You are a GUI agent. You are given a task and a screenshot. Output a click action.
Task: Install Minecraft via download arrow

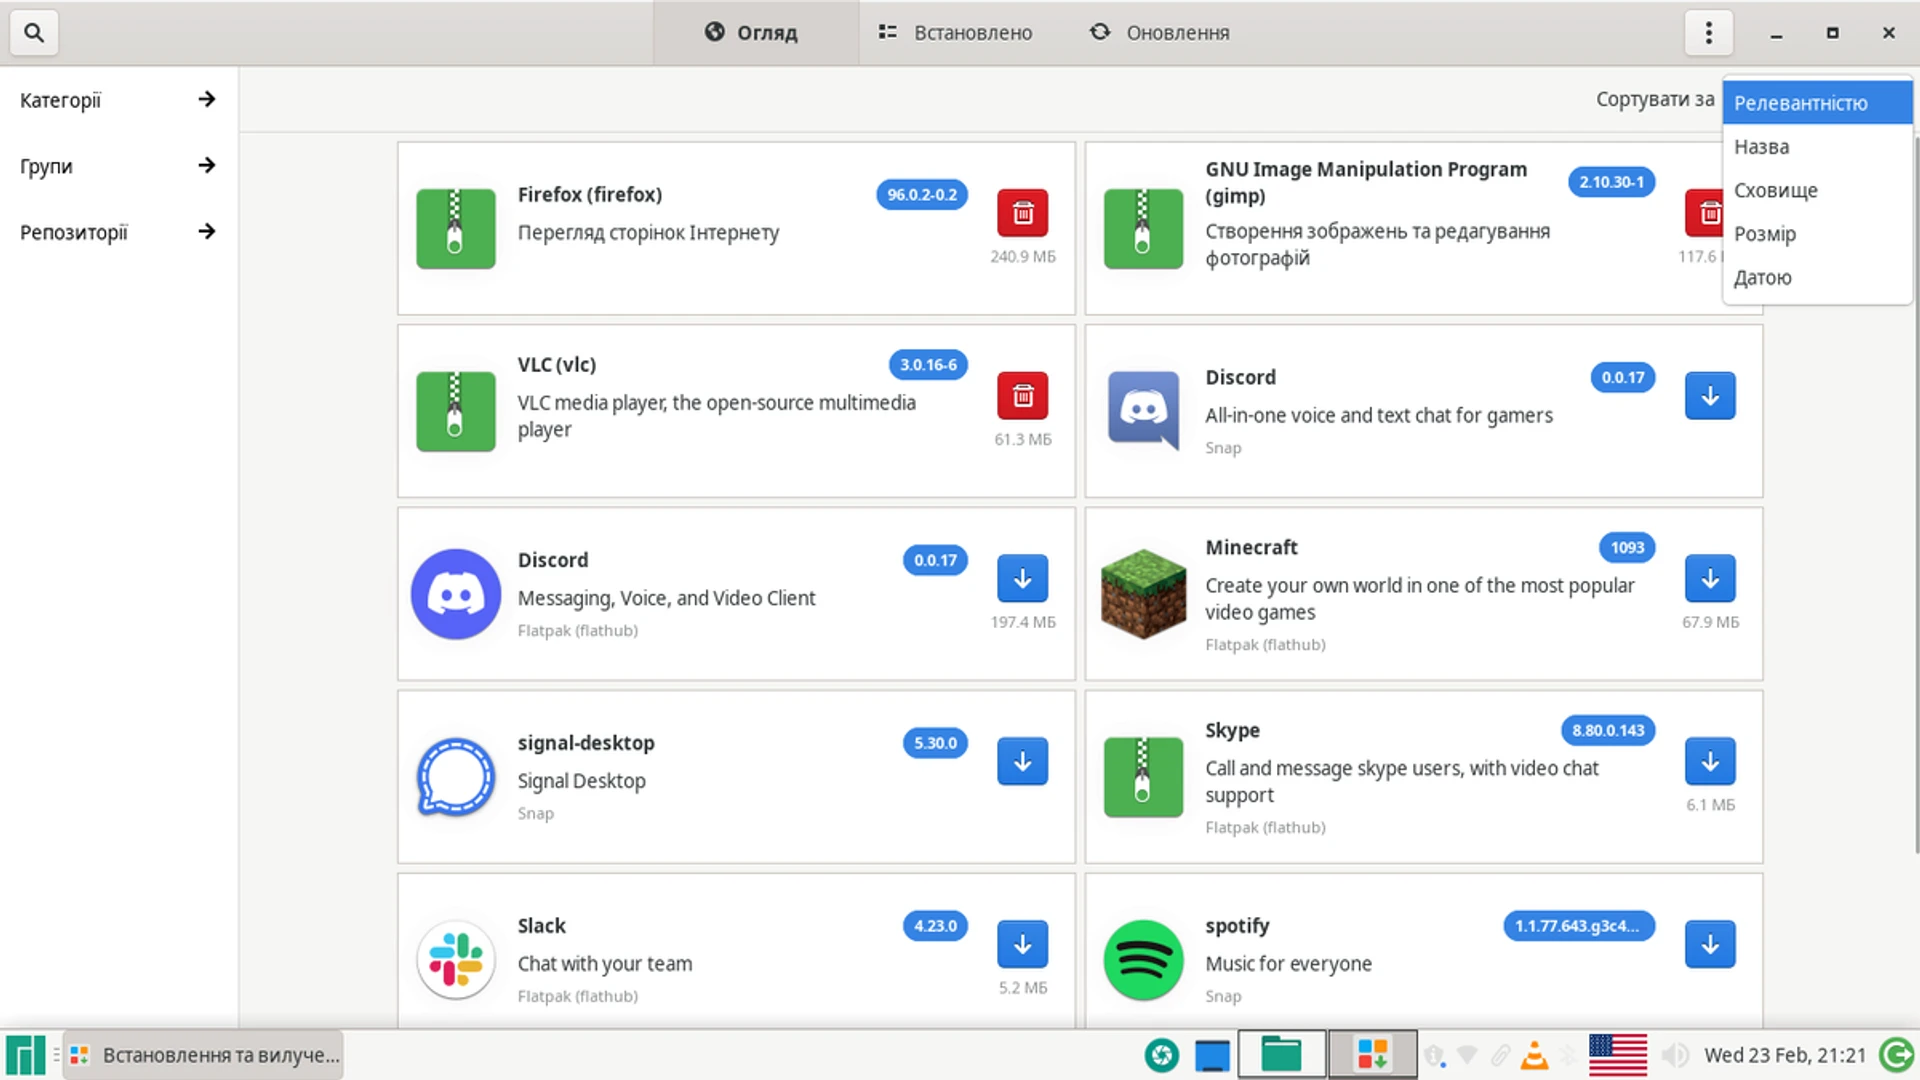[x=1710, y=578]
